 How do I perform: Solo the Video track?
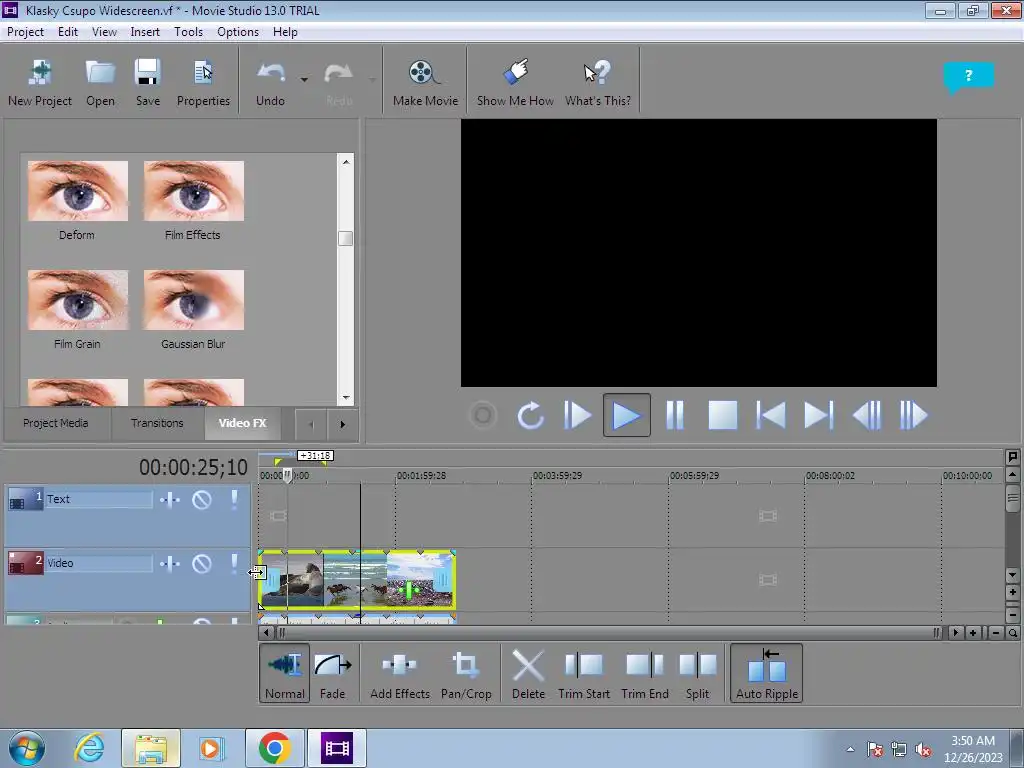[234, 564]
